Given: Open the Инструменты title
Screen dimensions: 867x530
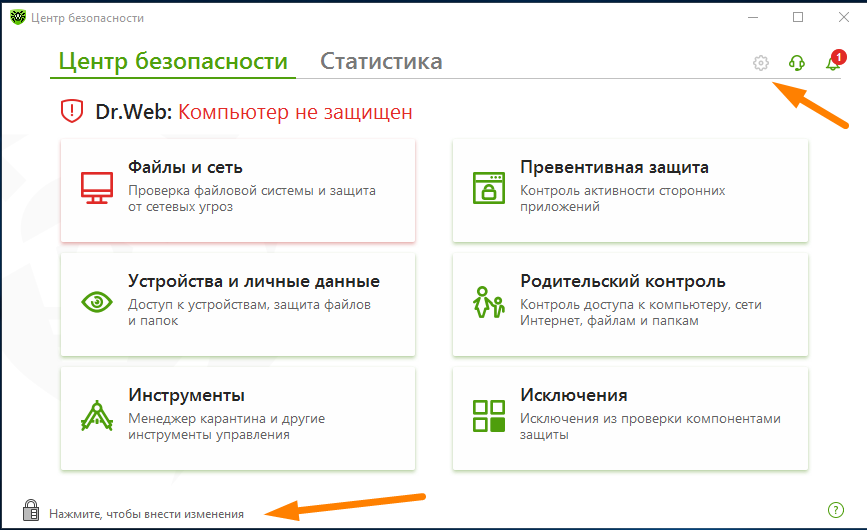Looking at the screenshot, I should tap(186, 395).
